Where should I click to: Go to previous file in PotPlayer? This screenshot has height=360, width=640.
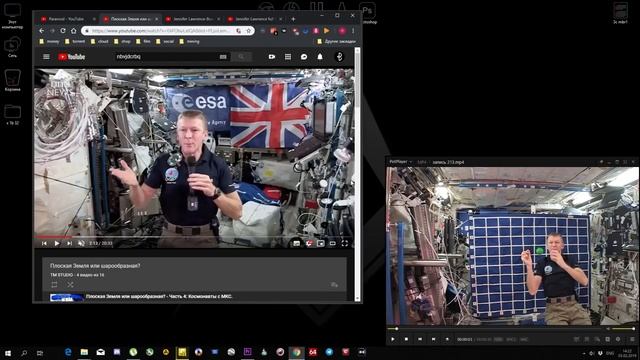[x=420, y=339]
